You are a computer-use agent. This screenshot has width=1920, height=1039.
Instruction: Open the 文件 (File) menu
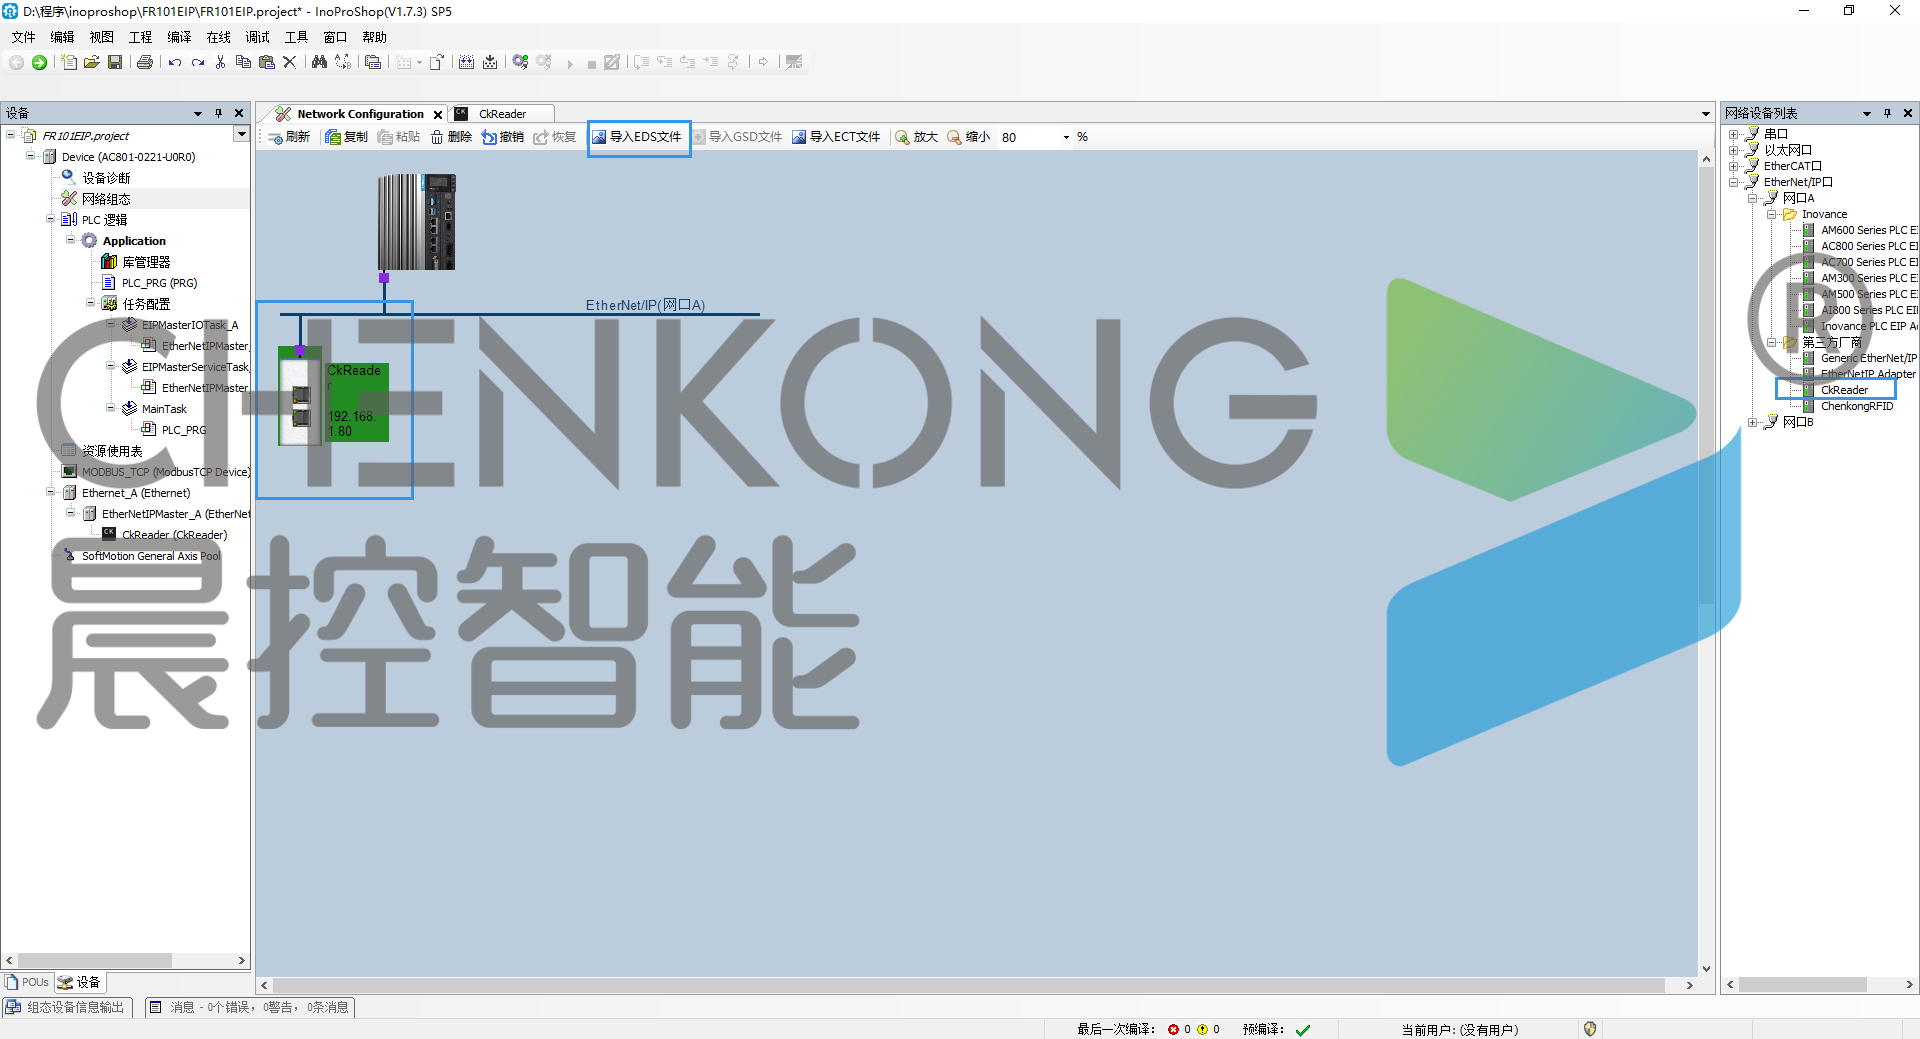coord(23,37)
